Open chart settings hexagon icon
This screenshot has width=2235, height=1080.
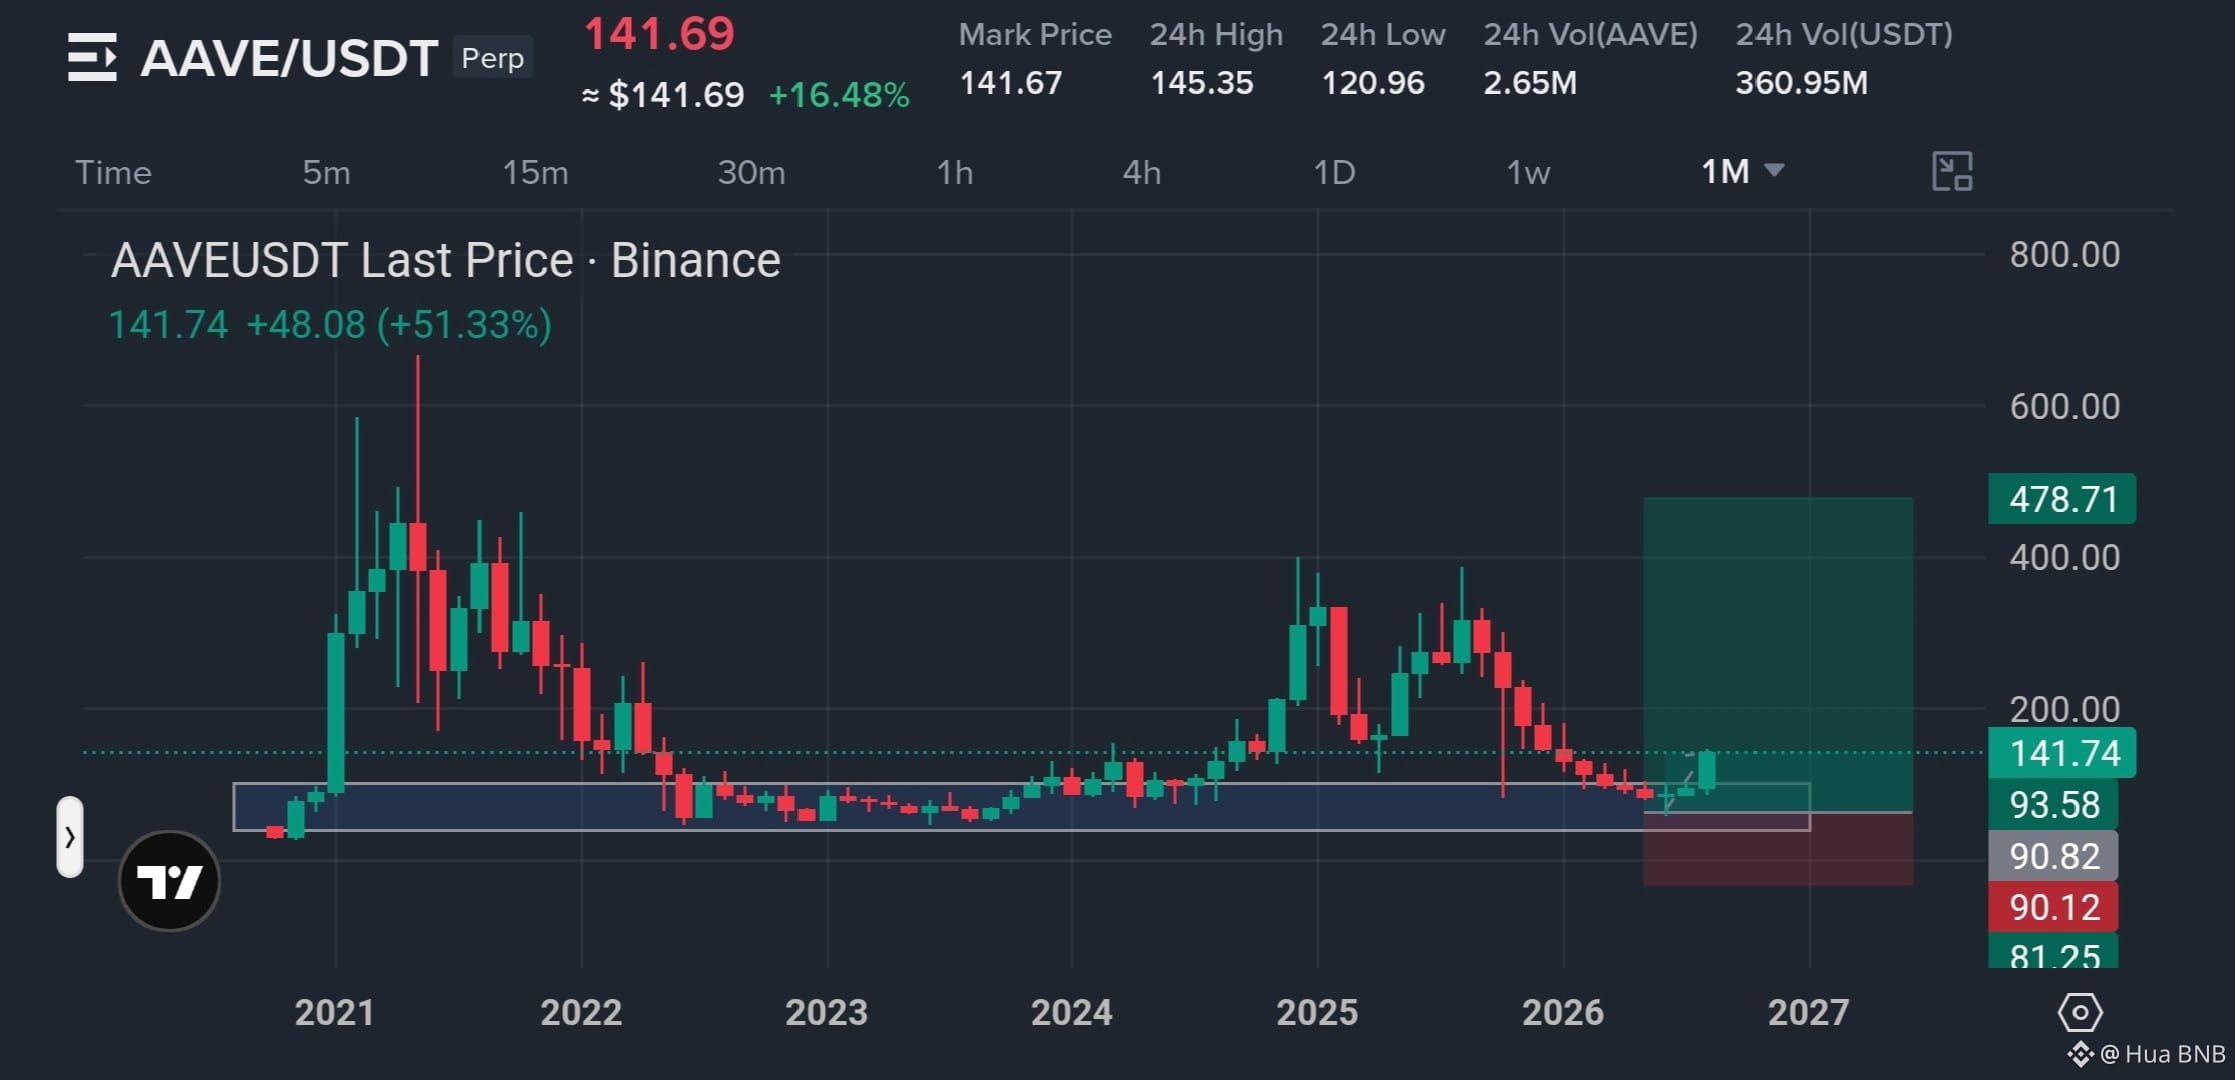[x=2080, y=1013]
